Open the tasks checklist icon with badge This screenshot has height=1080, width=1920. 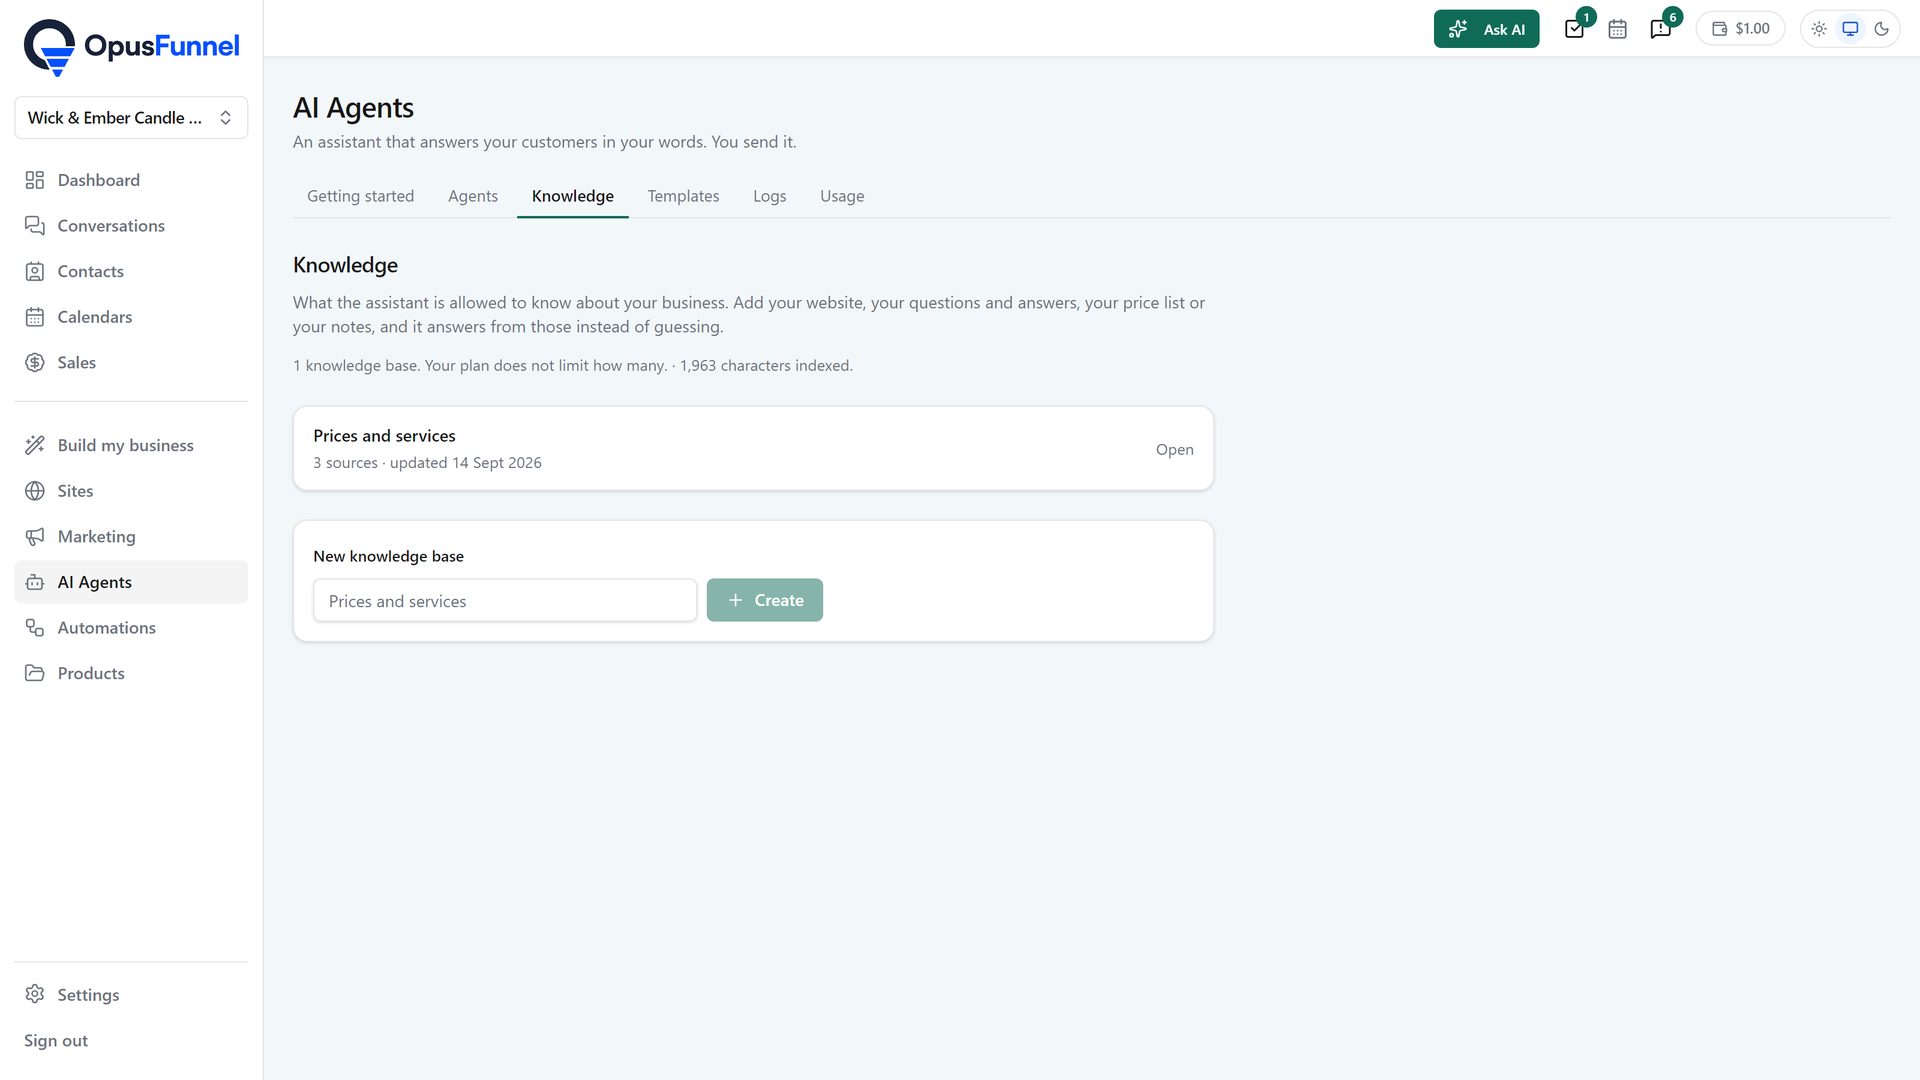[1575, 29]
